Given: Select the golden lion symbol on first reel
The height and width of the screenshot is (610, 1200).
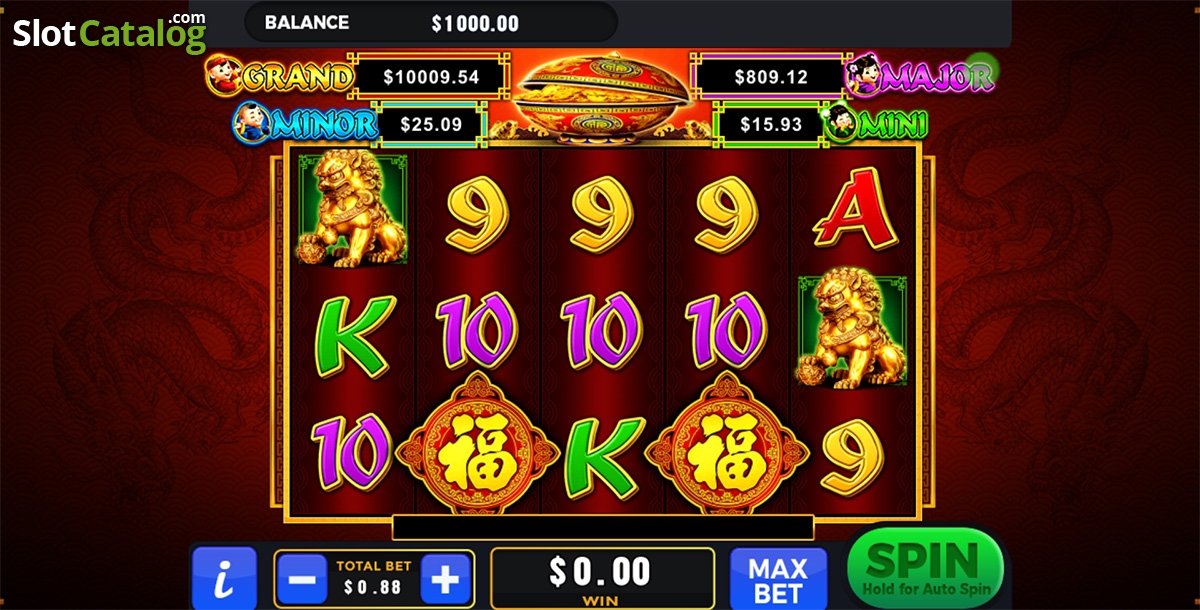Looking at the screenshot, I should coord(354,208).
